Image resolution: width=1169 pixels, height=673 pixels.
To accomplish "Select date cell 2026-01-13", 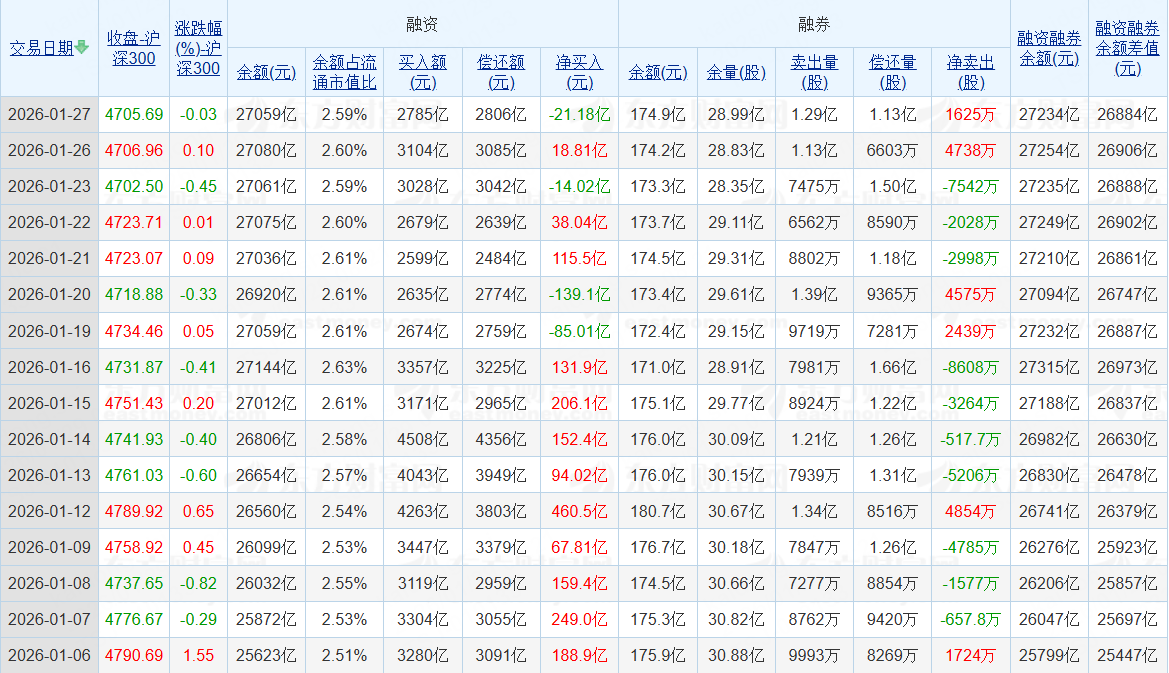I will pyautogui.click(x=49, y=475).
